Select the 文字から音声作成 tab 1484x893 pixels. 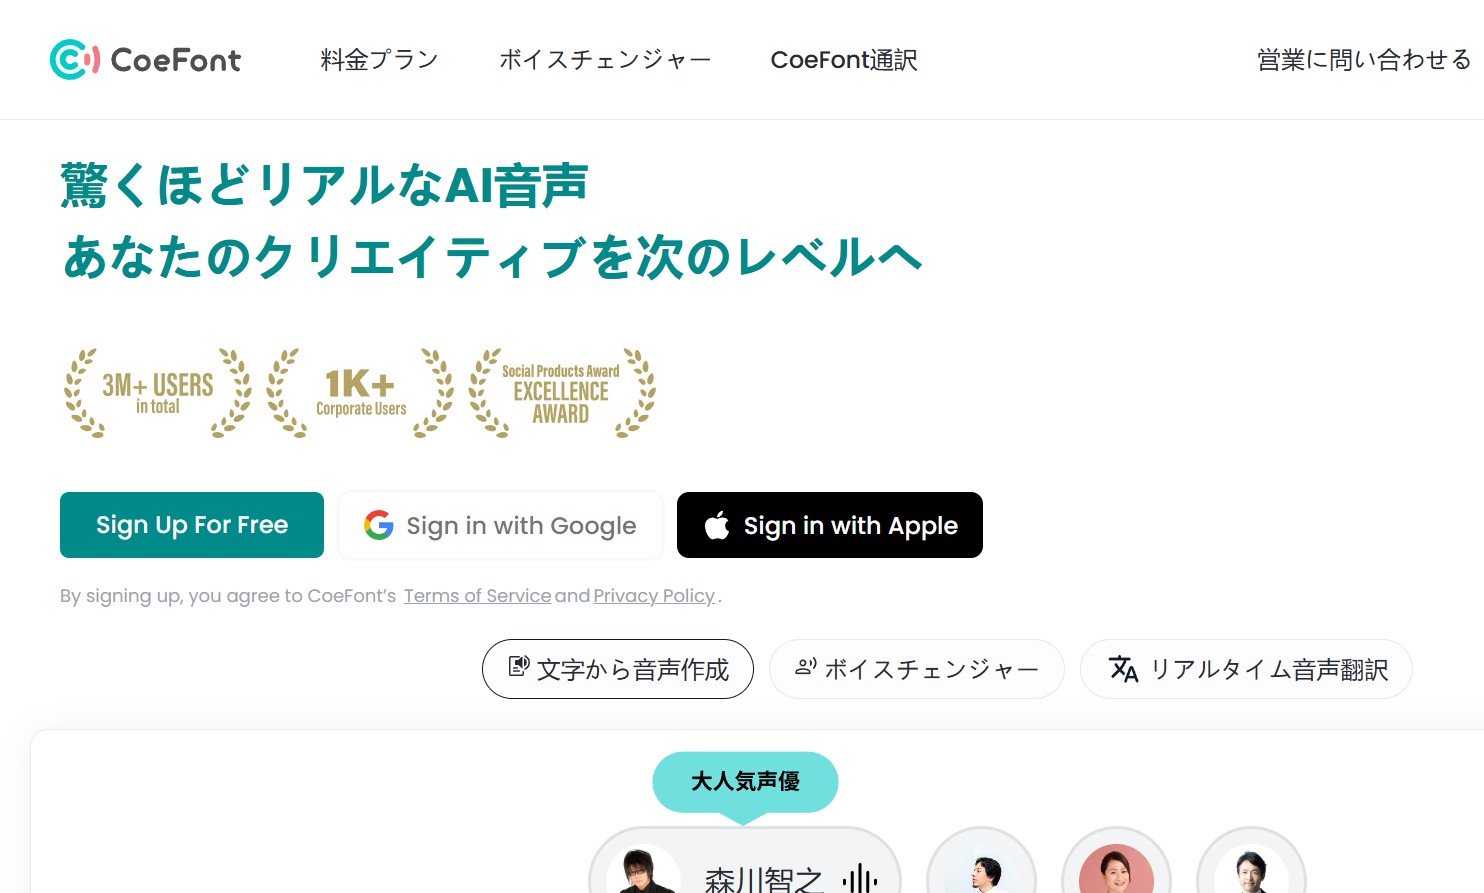tap(618, 669)
